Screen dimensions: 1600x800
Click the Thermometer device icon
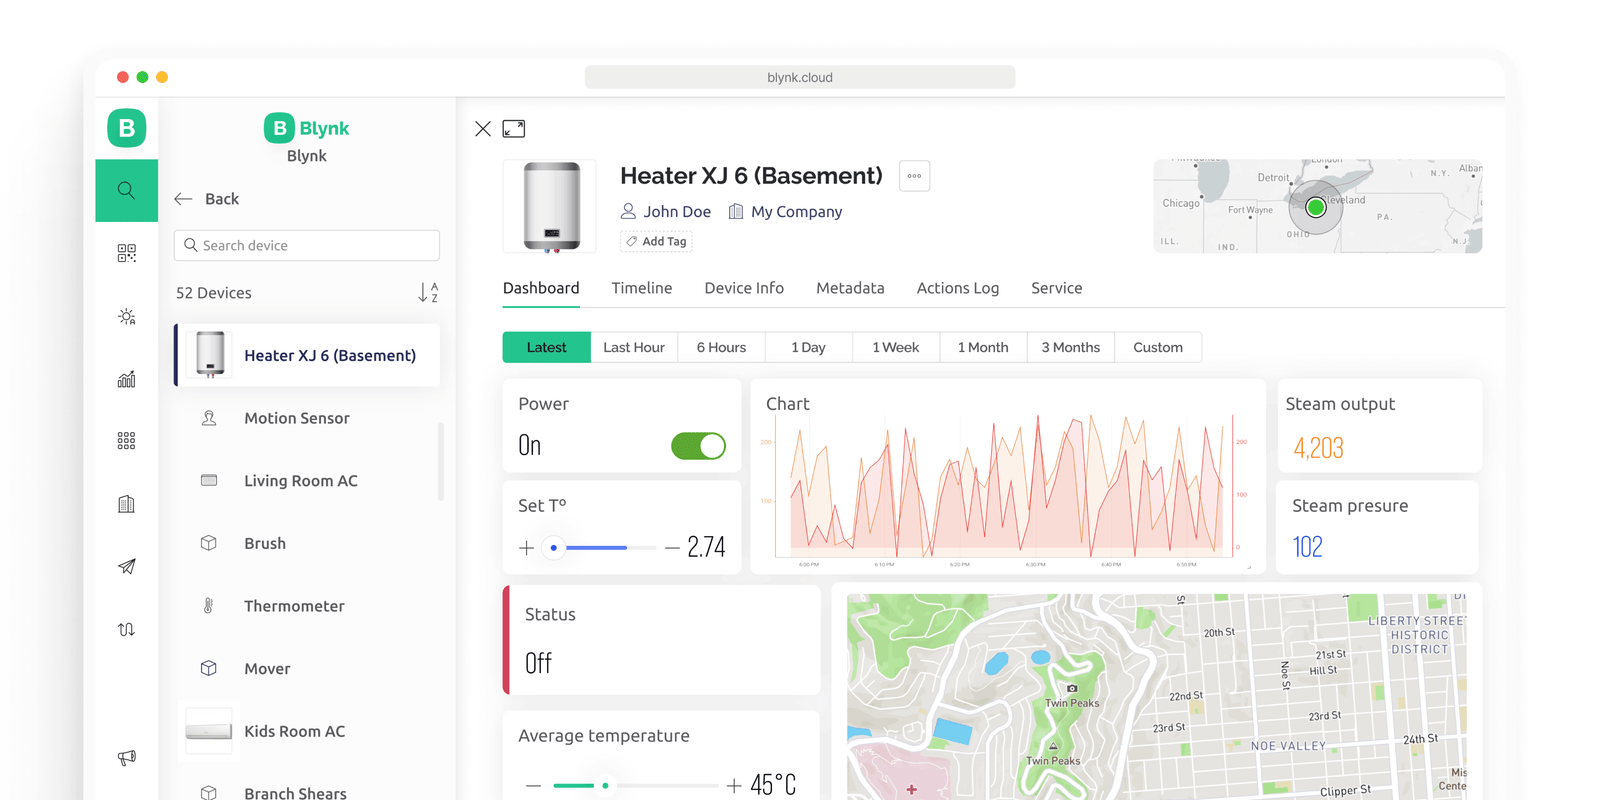209,605
